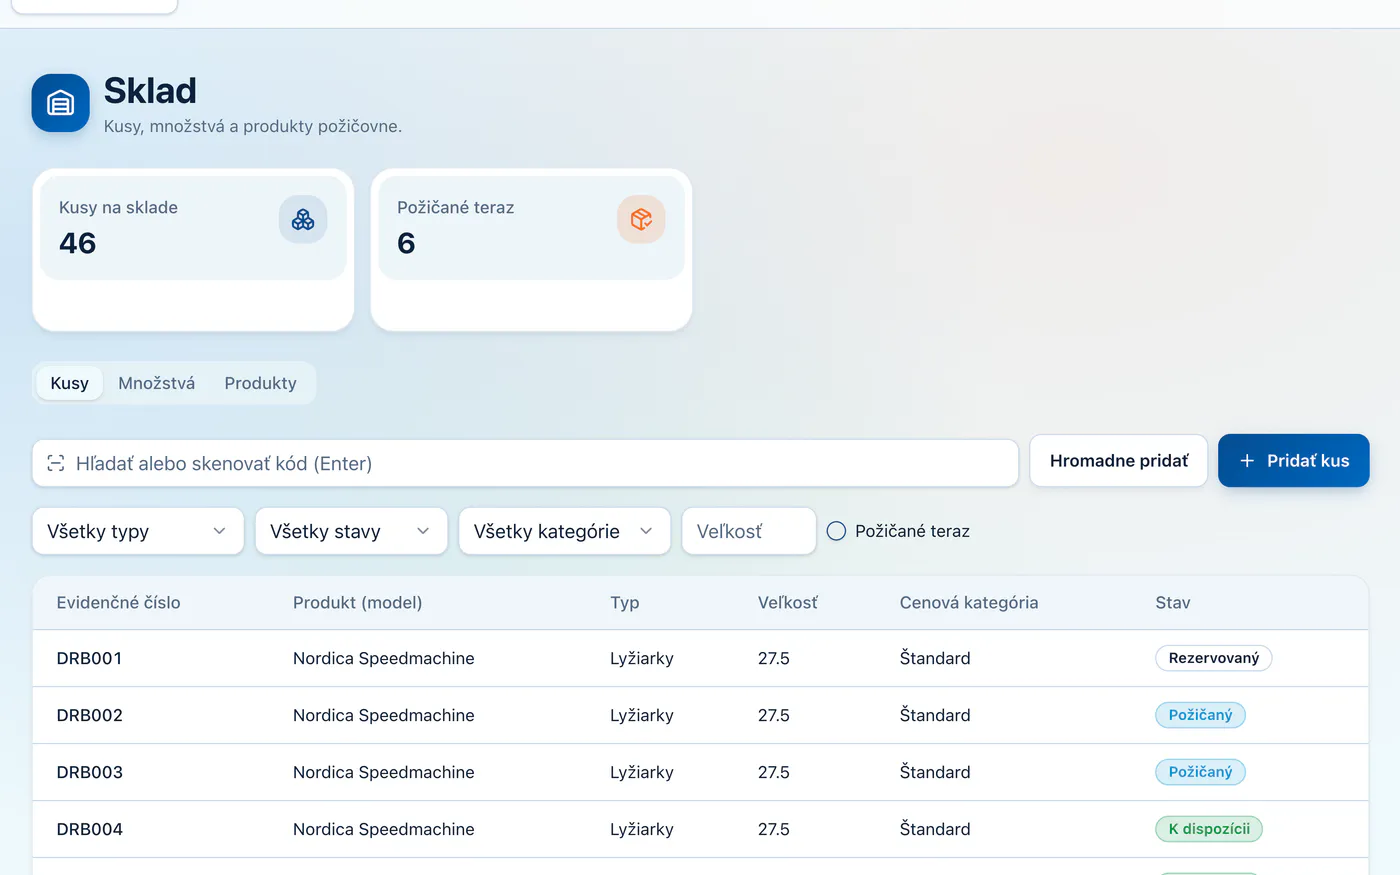Click the Sklad warehouse icon

click(x=60, y=103)
